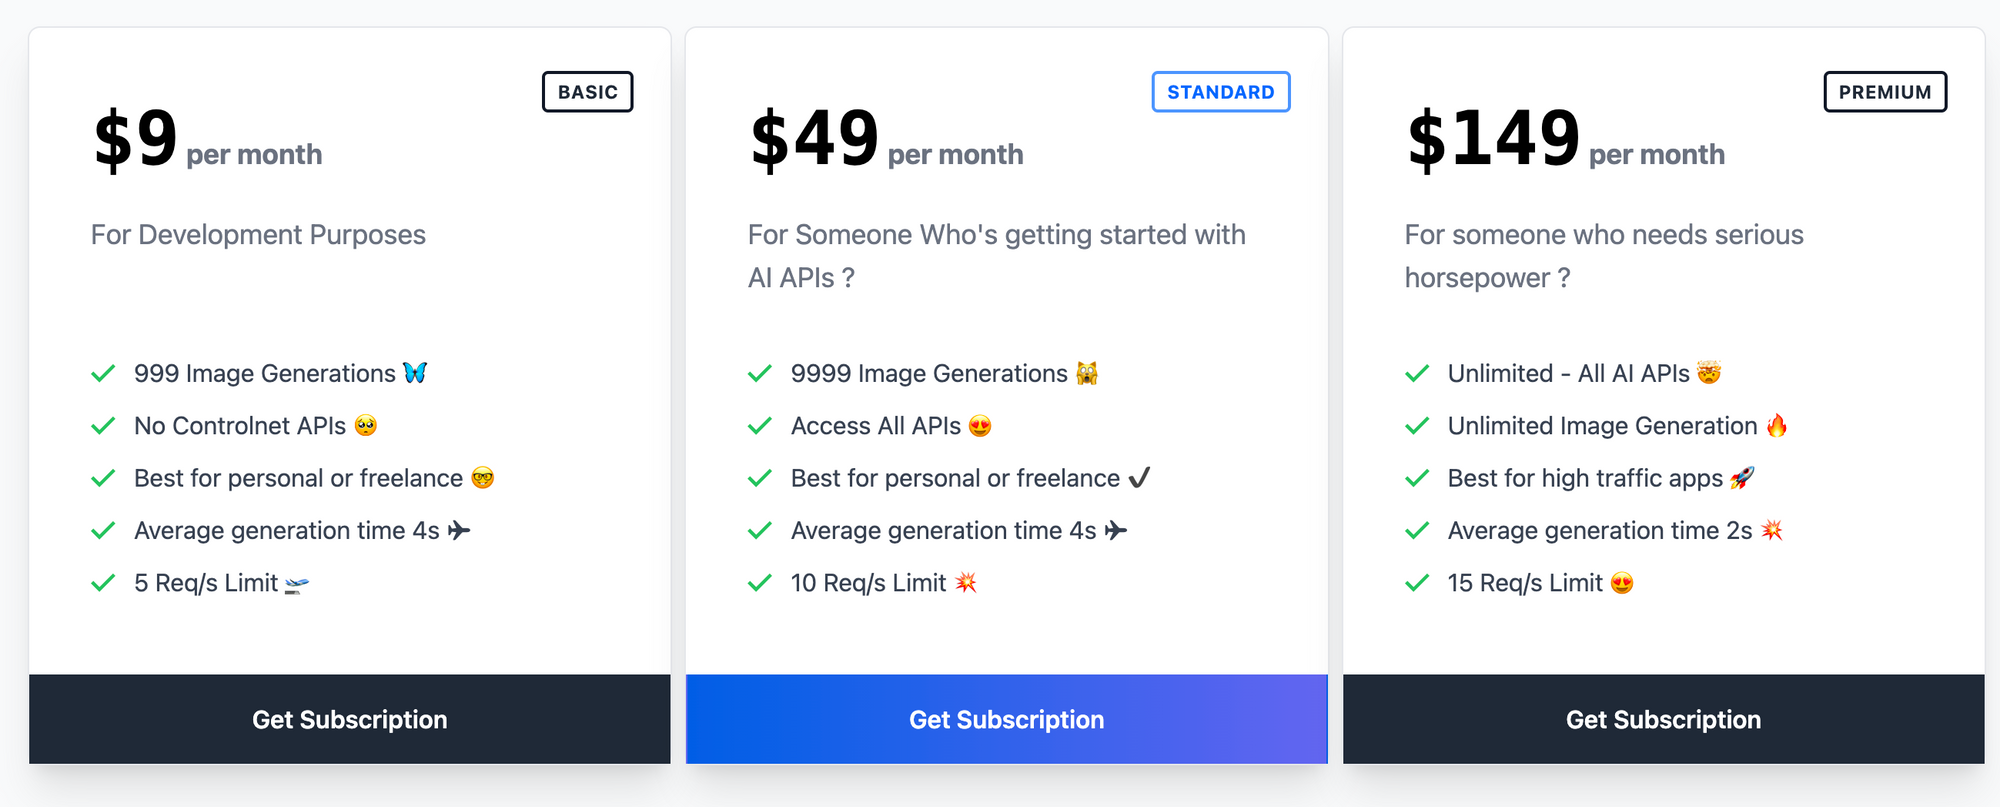Select the PREMIUM plan badge
The height and width of the screenshot is (807, 2000).
coord(1885,92)
